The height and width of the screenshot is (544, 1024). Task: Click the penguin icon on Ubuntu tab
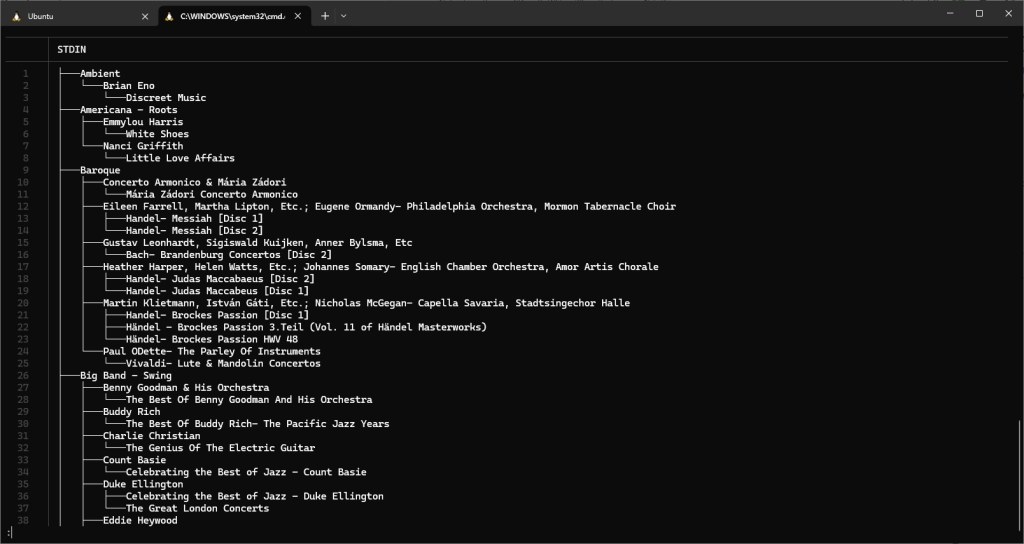tap(16, 16)
